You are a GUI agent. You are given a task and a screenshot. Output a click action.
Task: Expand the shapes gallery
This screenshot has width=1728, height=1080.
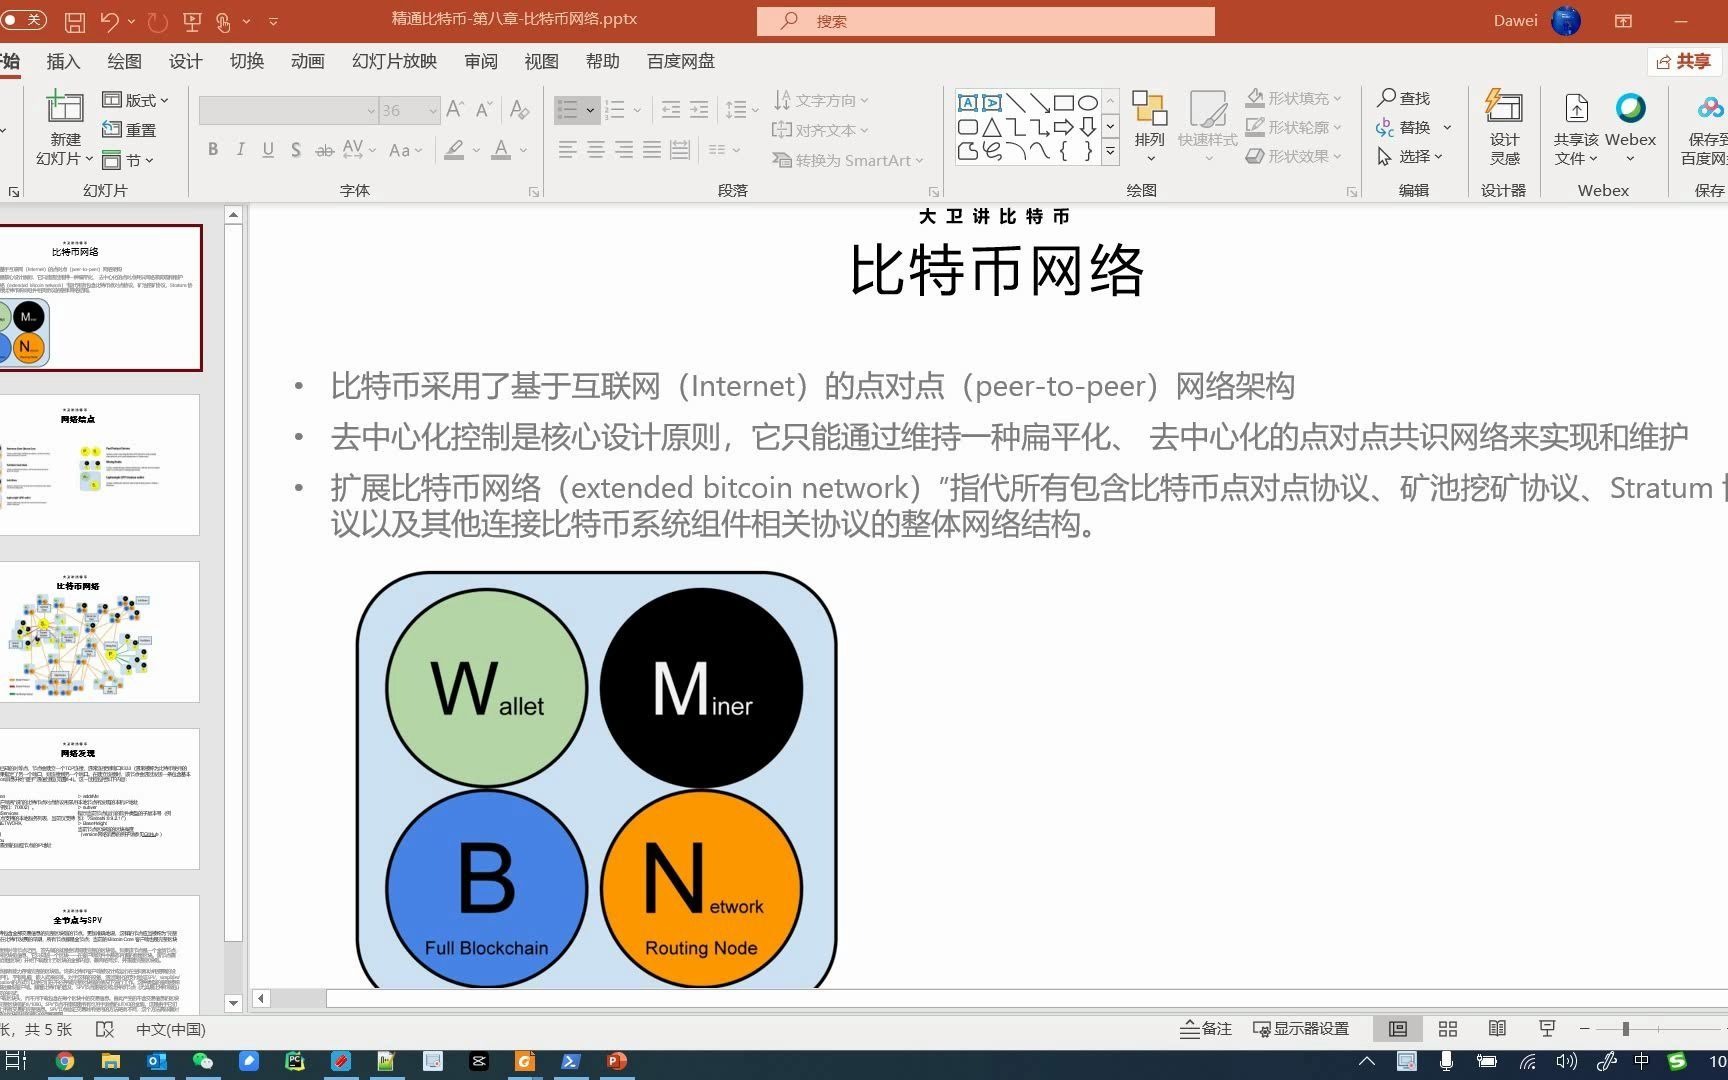pos(1110,152)
